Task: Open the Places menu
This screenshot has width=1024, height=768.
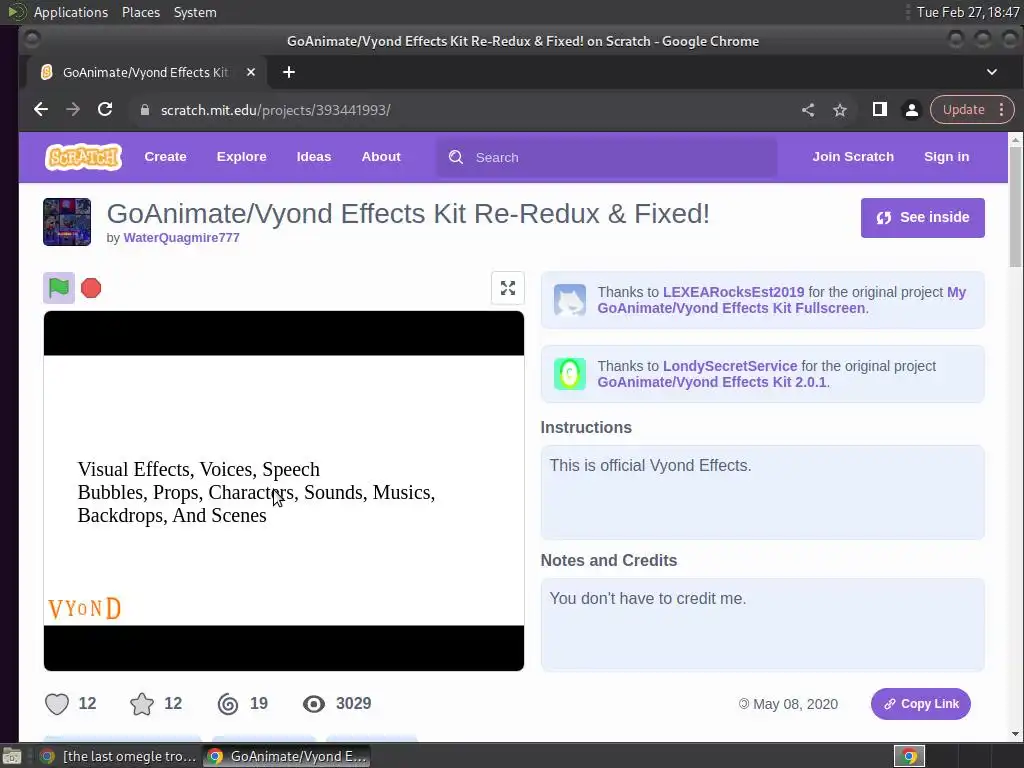Action: (140, 12)
